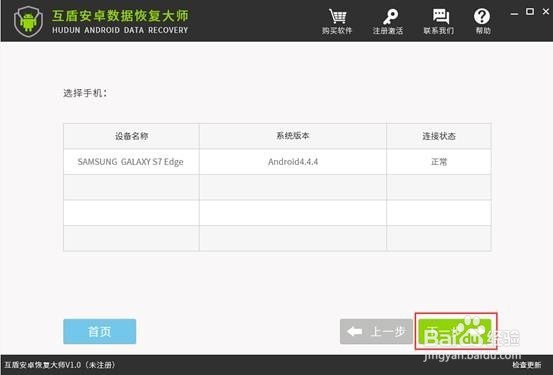
Task: Click the green next step button
Action: (455, 331)
